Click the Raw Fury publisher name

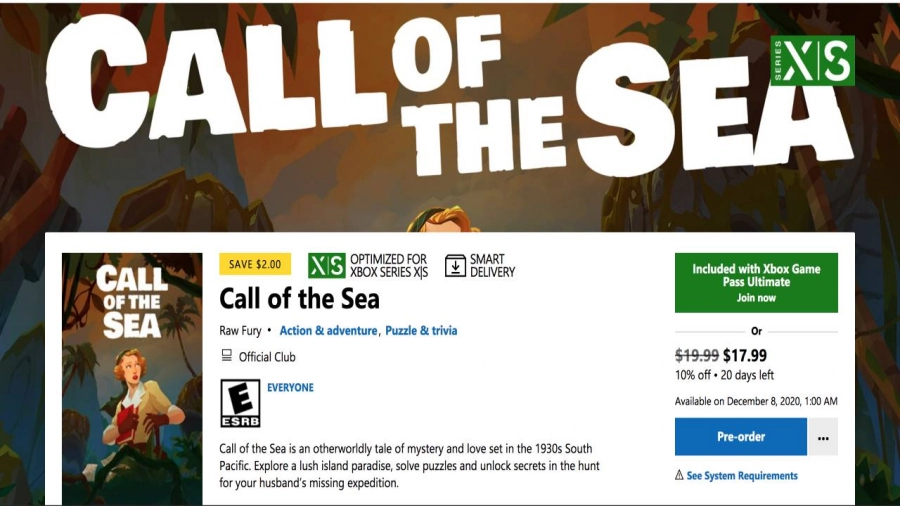click(x=241, y=331)
